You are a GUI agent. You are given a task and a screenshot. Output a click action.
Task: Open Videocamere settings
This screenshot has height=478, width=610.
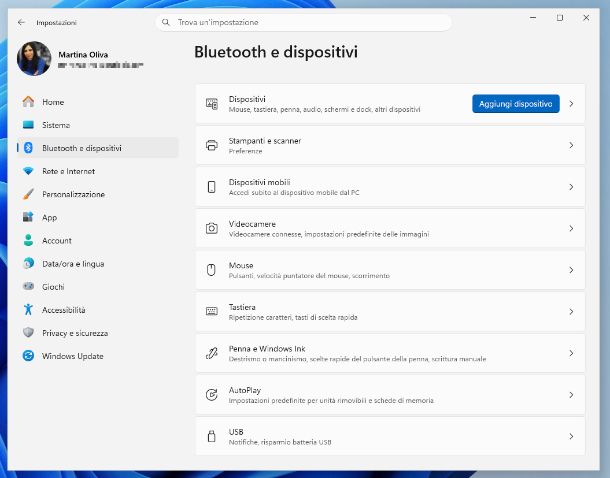coord(390,228)
